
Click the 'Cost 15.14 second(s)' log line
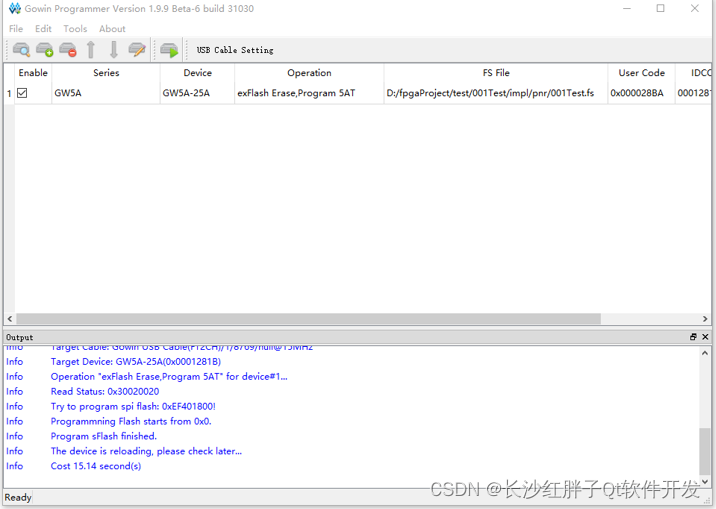click(96, 466)
